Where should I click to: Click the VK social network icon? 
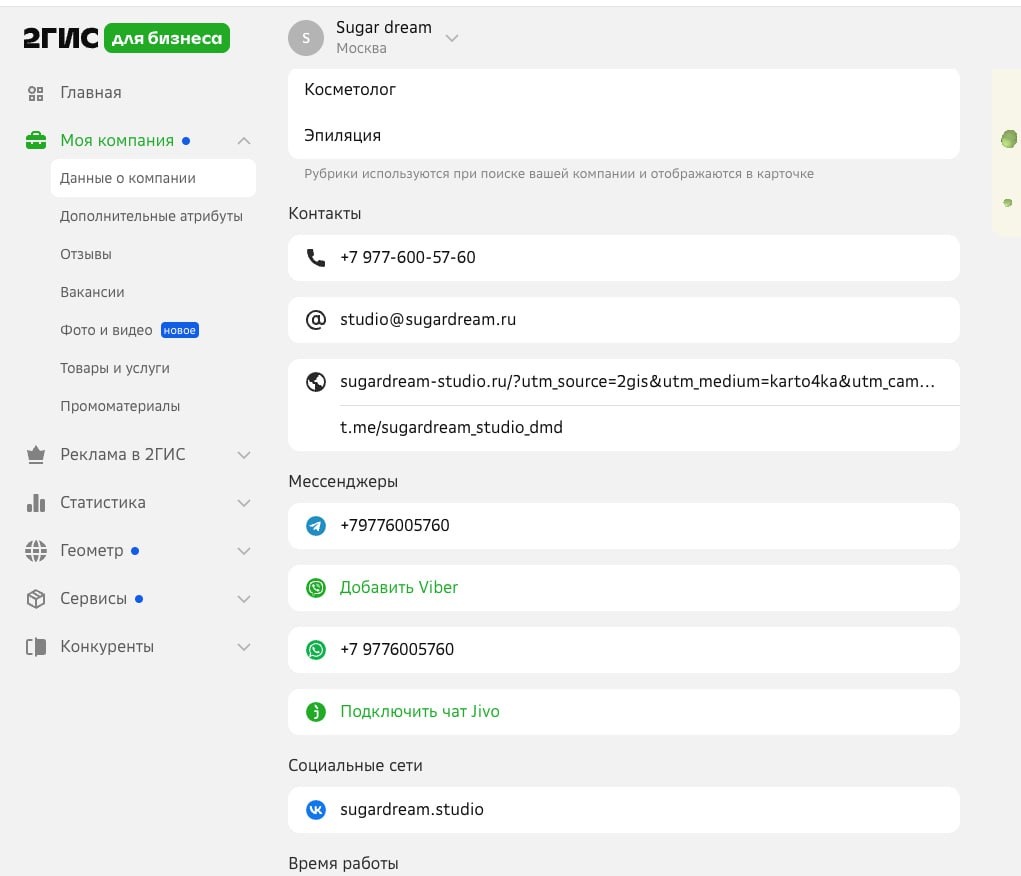coord(316,810)
